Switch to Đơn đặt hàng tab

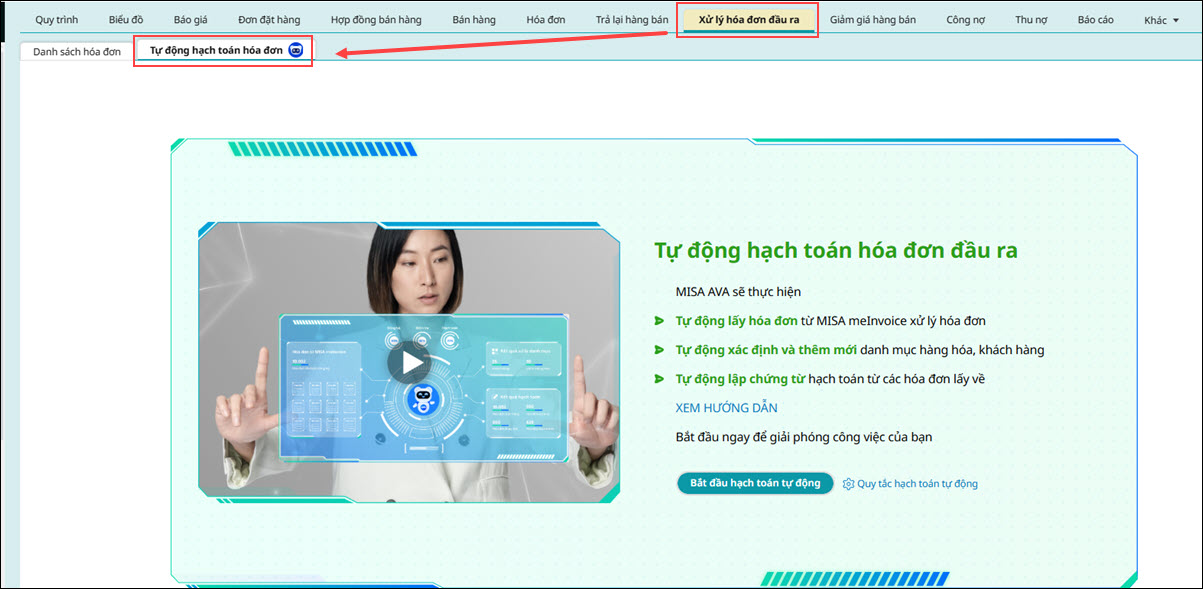269,20
